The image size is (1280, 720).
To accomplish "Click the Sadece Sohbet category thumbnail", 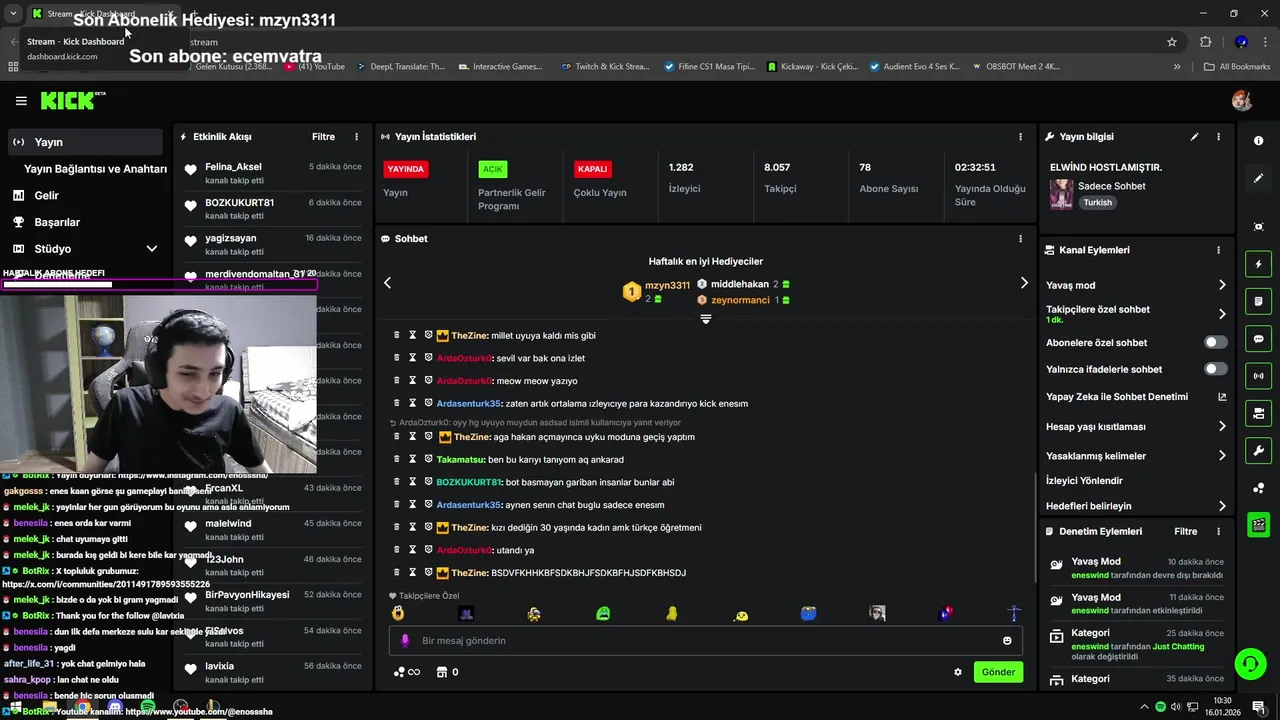I will click(x=1061, y=194).
